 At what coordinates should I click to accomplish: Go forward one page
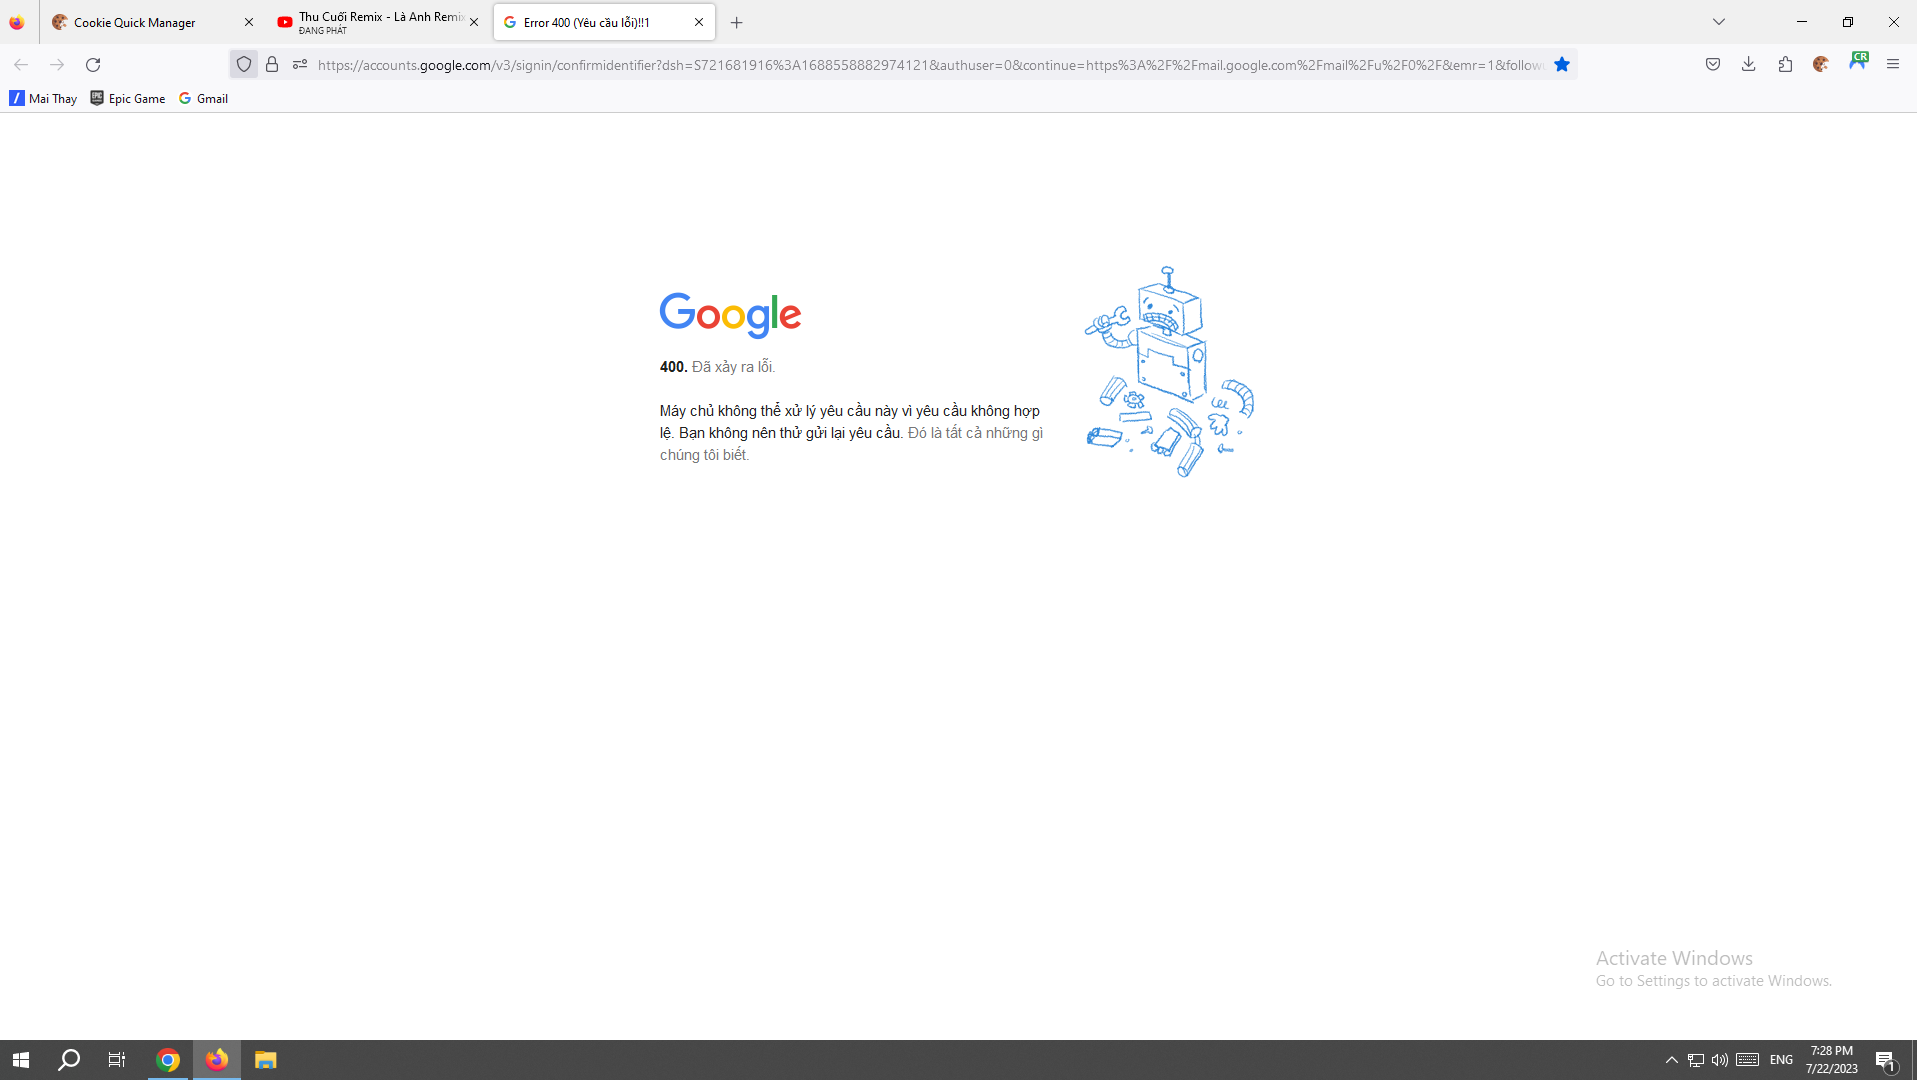(x=57, y=65)
